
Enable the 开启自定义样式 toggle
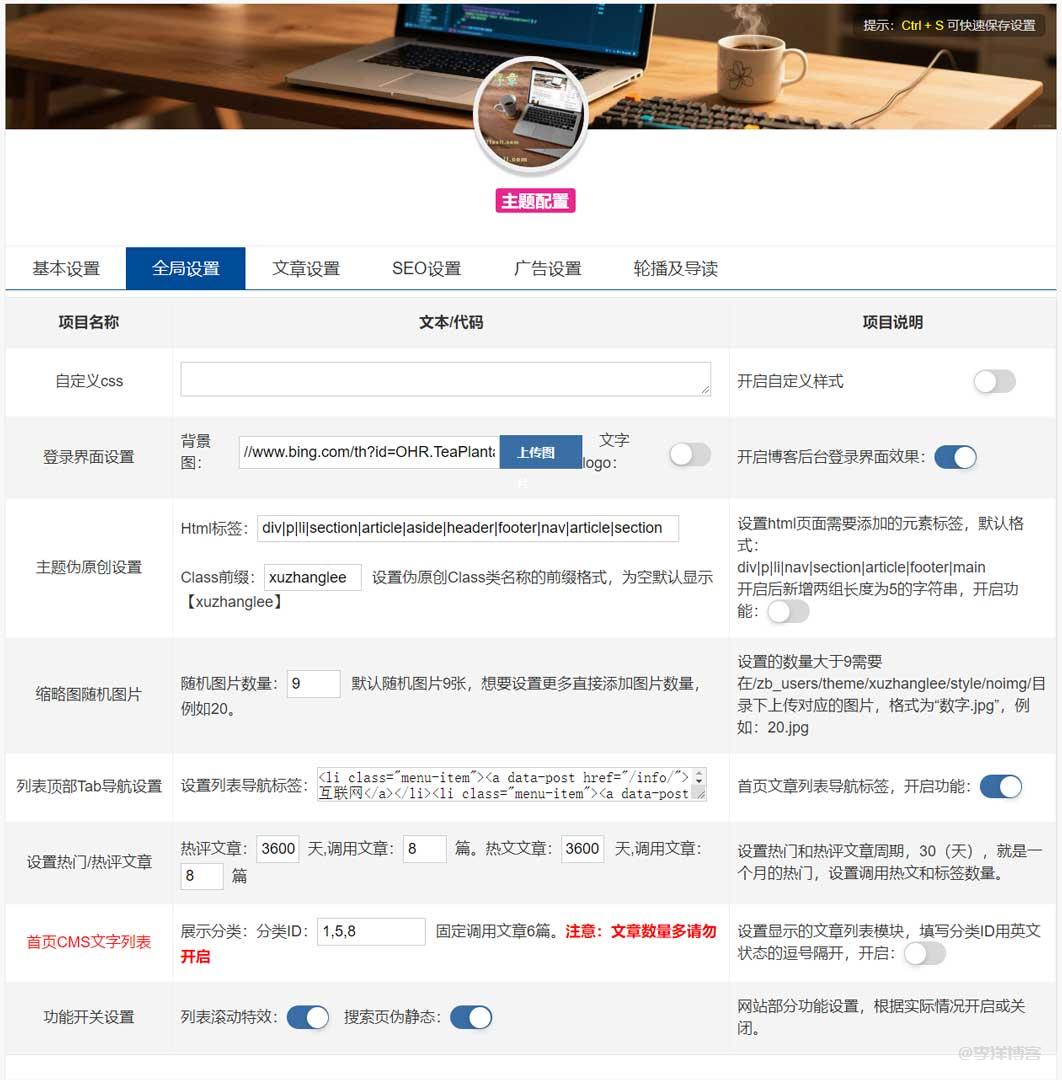[994, 381]
